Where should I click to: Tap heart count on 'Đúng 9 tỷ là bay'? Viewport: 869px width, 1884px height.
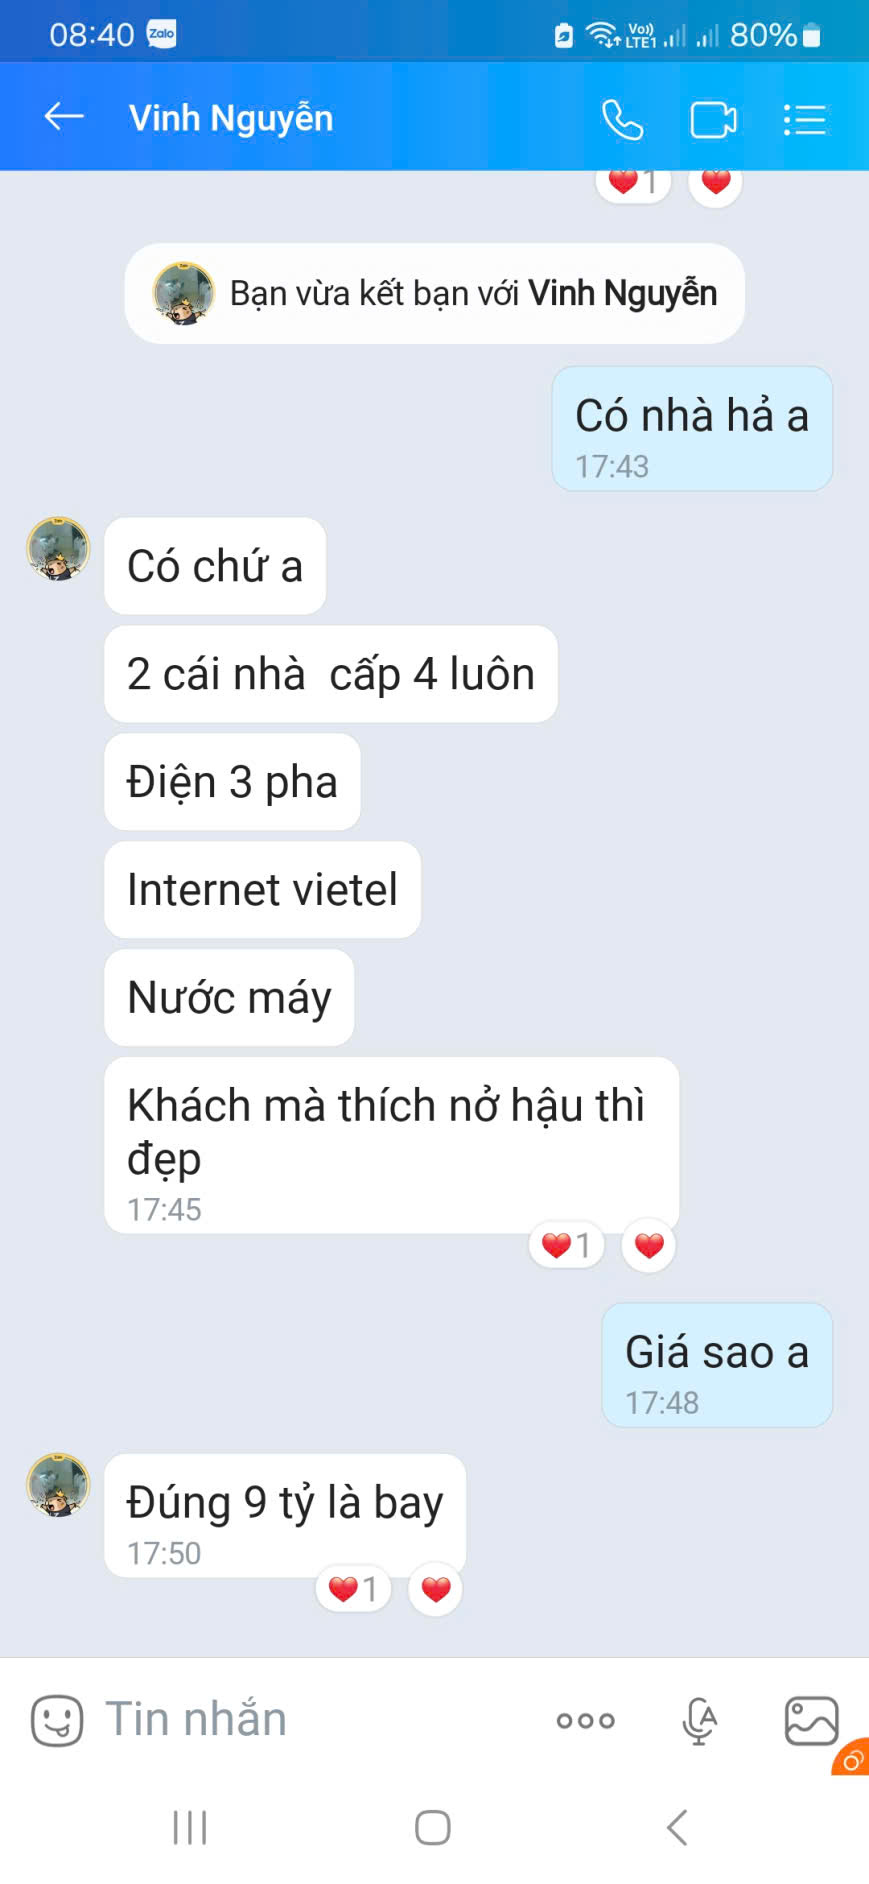pyautogui.click(x=353, y=1588)
